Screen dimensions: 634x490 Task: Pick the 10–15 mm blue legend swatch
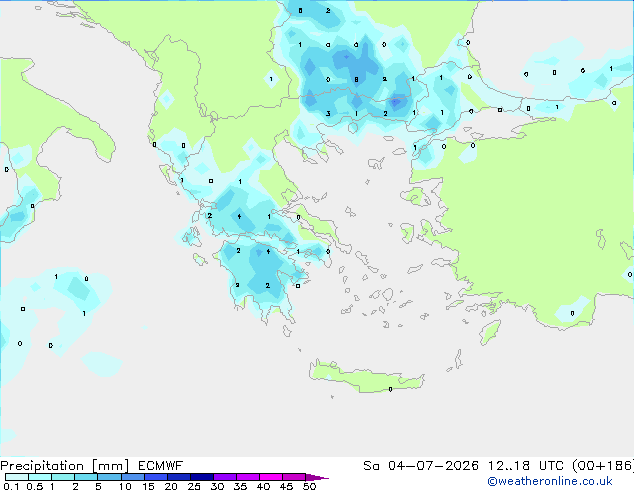coord(132,477)
